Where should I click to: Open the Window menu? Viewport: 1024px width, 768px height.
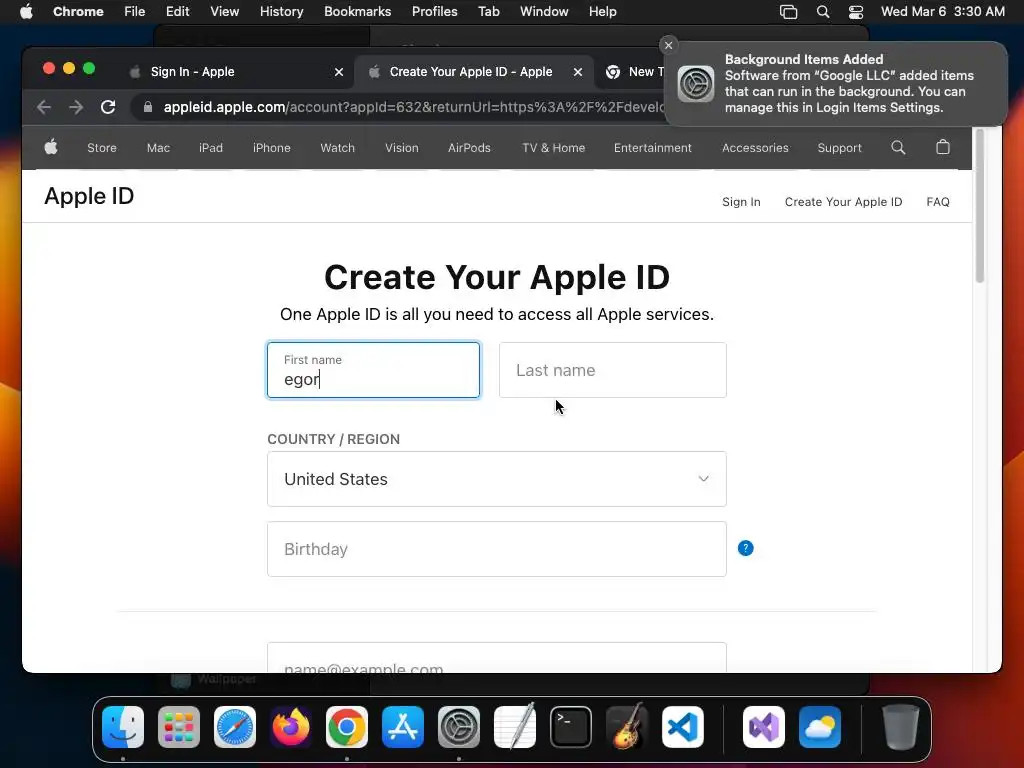[x=544, y=12]
